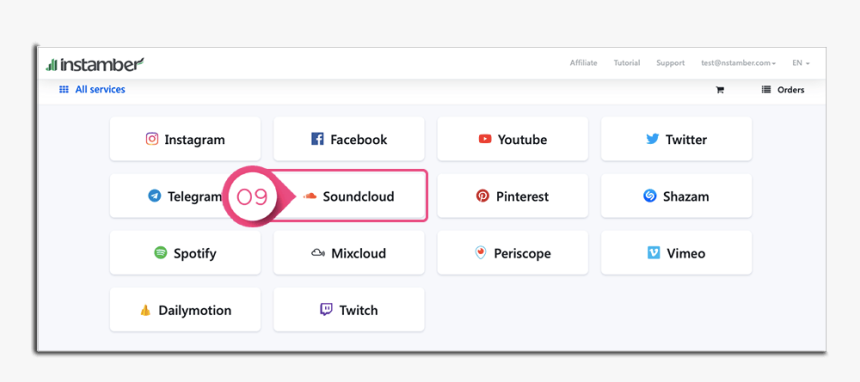The height and width of the screenshot is (382, 860).
Task: Pick the Pinterest service card
Action: (x=513, y=196)
